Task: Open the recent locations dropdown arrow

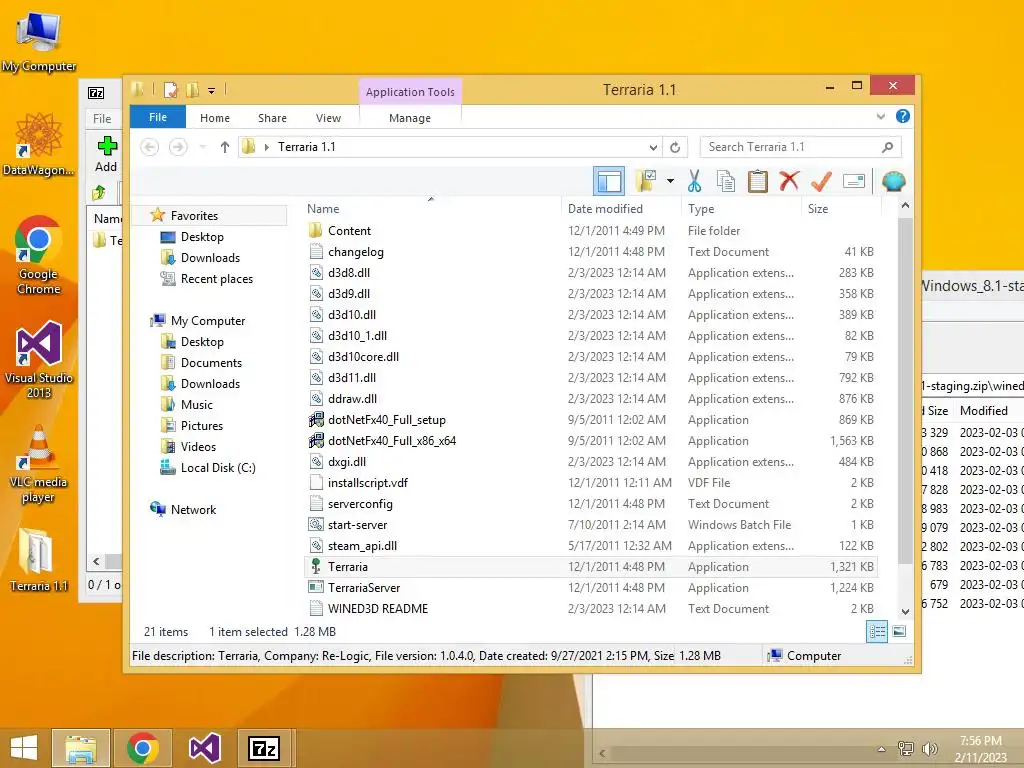Action: [203, 147]
